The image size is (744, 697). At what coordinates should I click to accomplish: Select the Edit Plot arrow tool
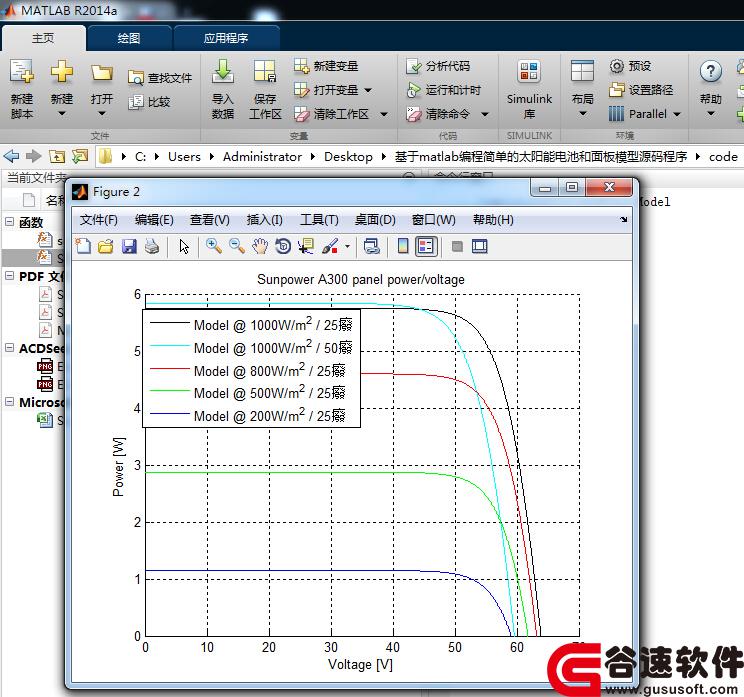coord(184,247)
